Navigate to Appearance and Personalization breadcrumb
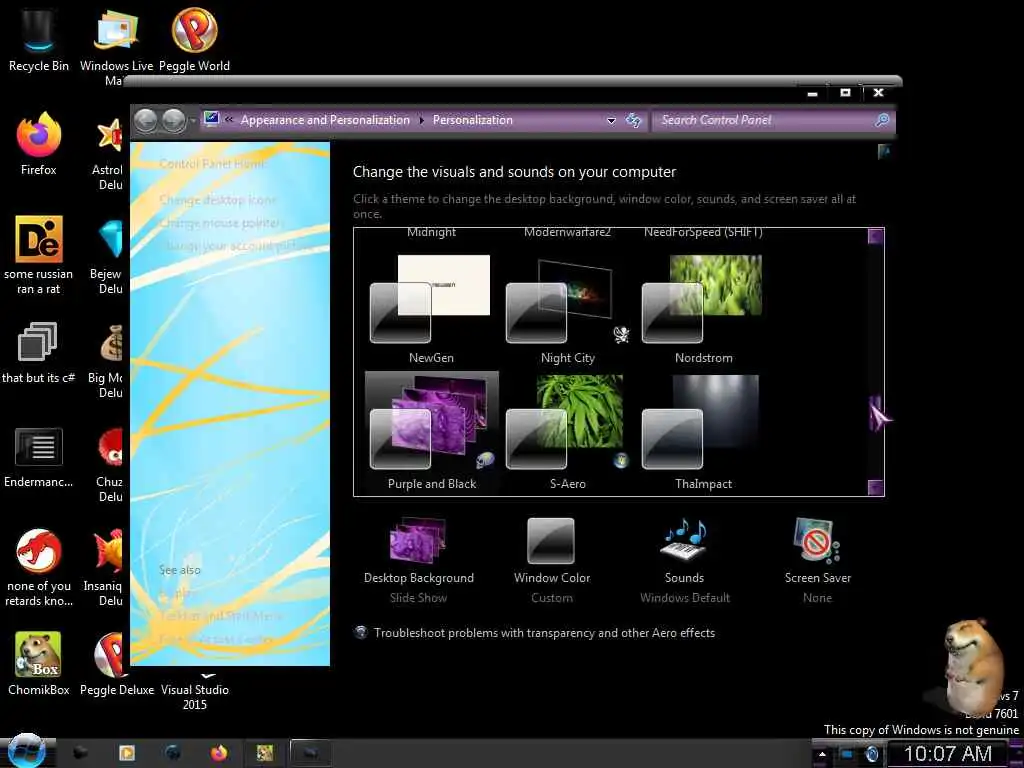 pyautogui.click(x=325, y=120)
